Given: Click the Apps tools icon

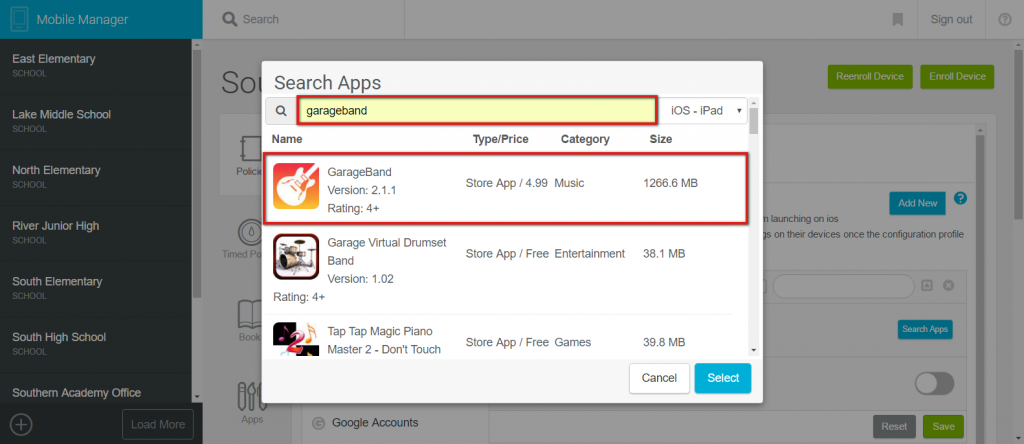Looking at the screenshot, I should pyautogui.click(x=252, y=394).
